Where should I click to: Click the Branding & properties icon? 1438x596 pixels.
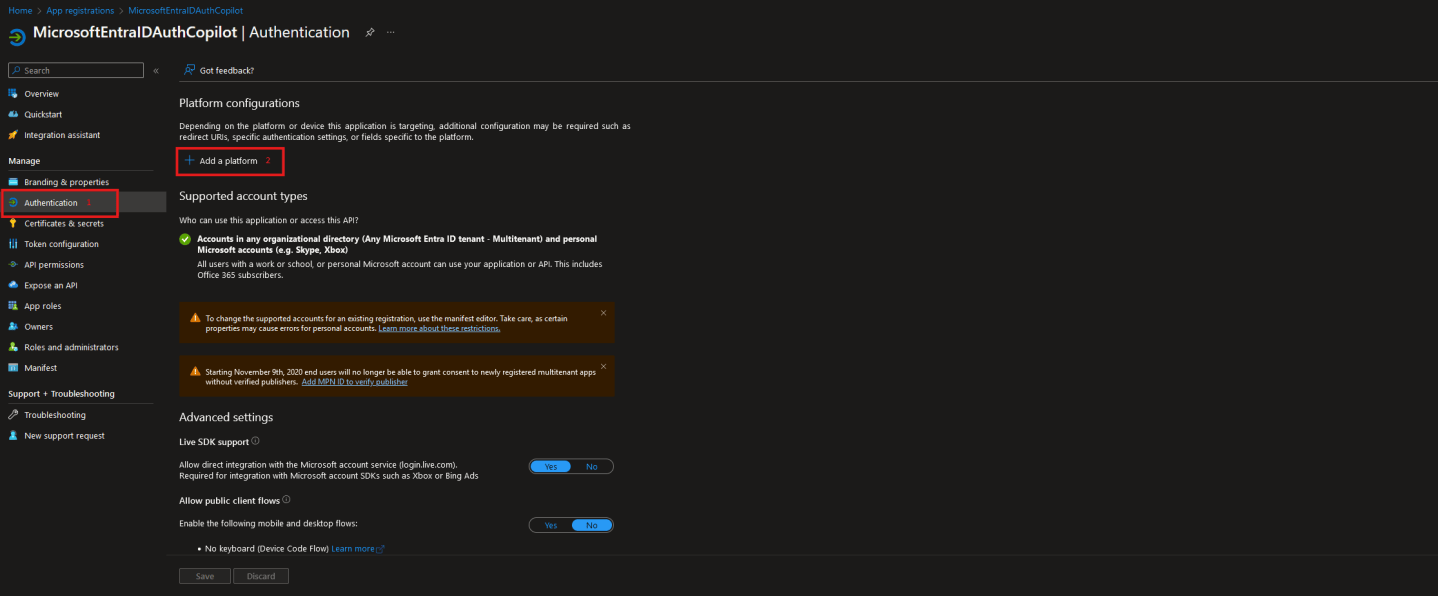13,182
